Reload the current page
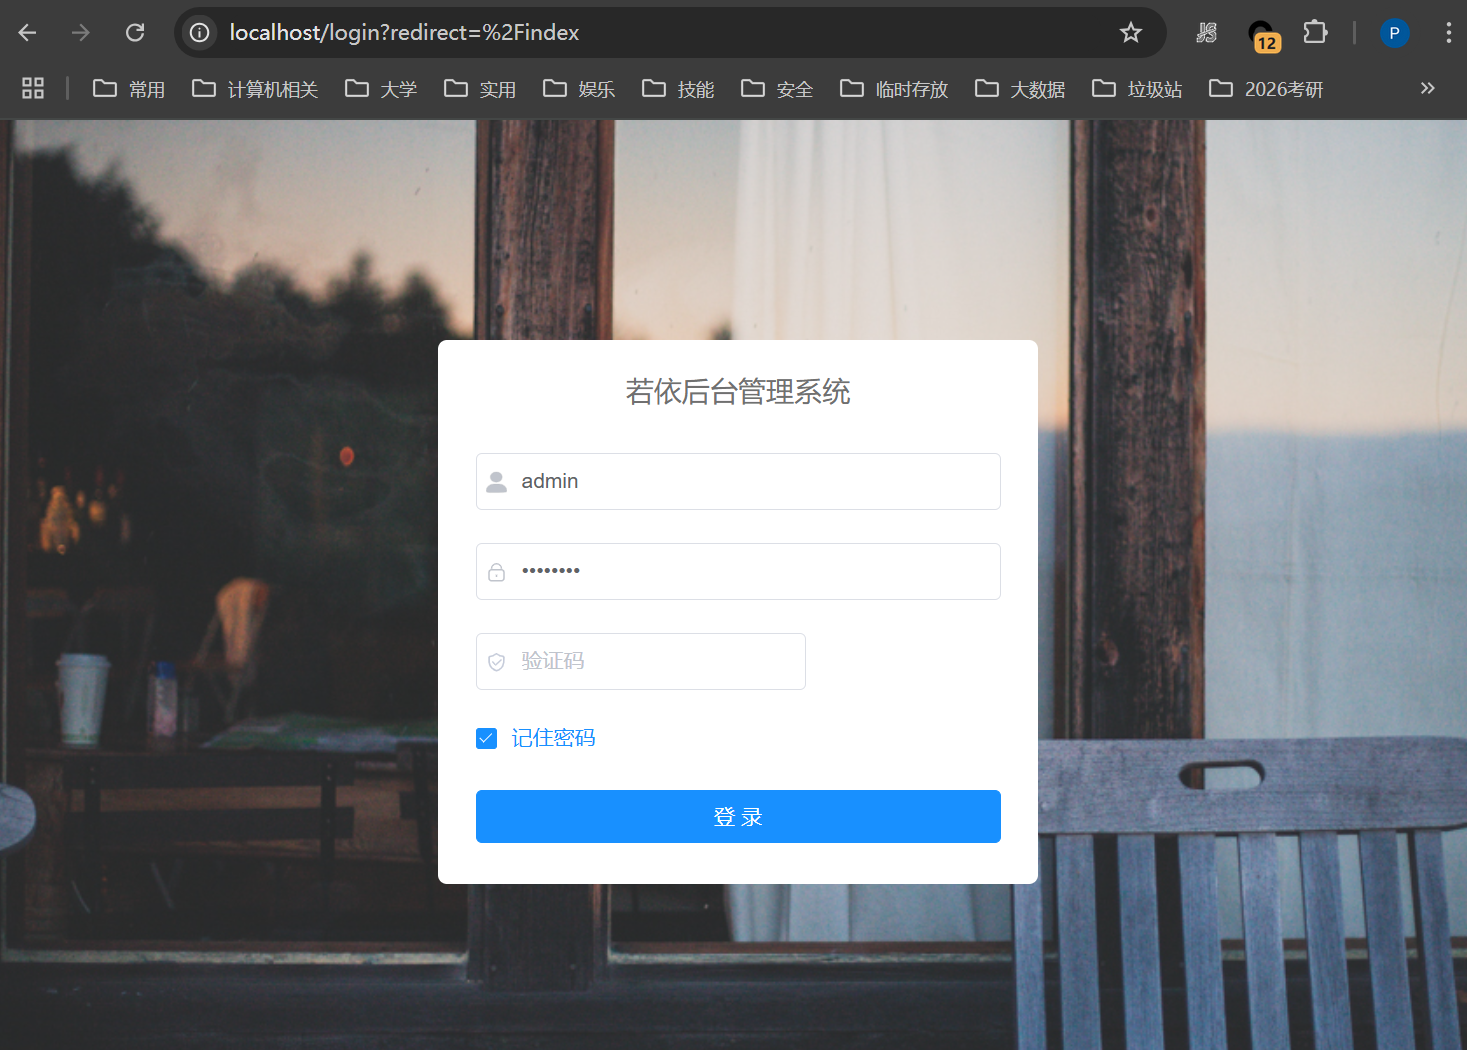Viewport: 1467px width, 1050px height. tap(135, 33)
